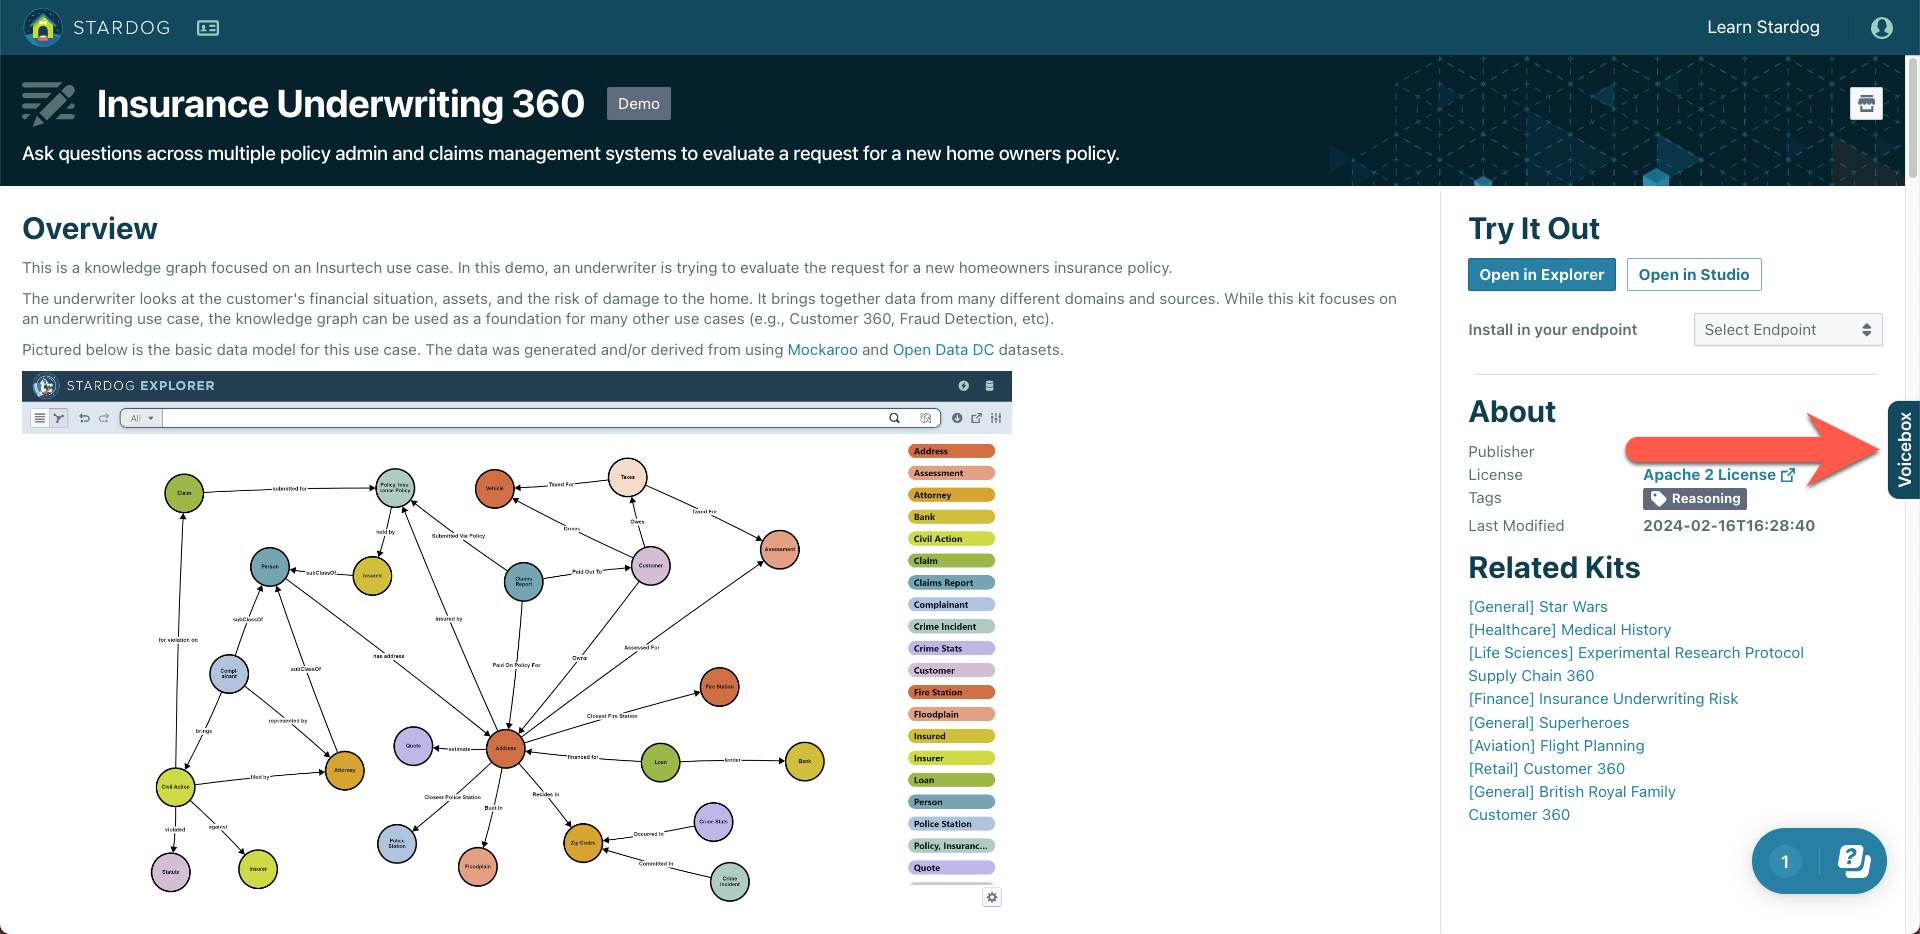This screenshot has height=934, width=1920.
Task: Open the [Retail] Customer 360 kit
Action: point(1546,769)
